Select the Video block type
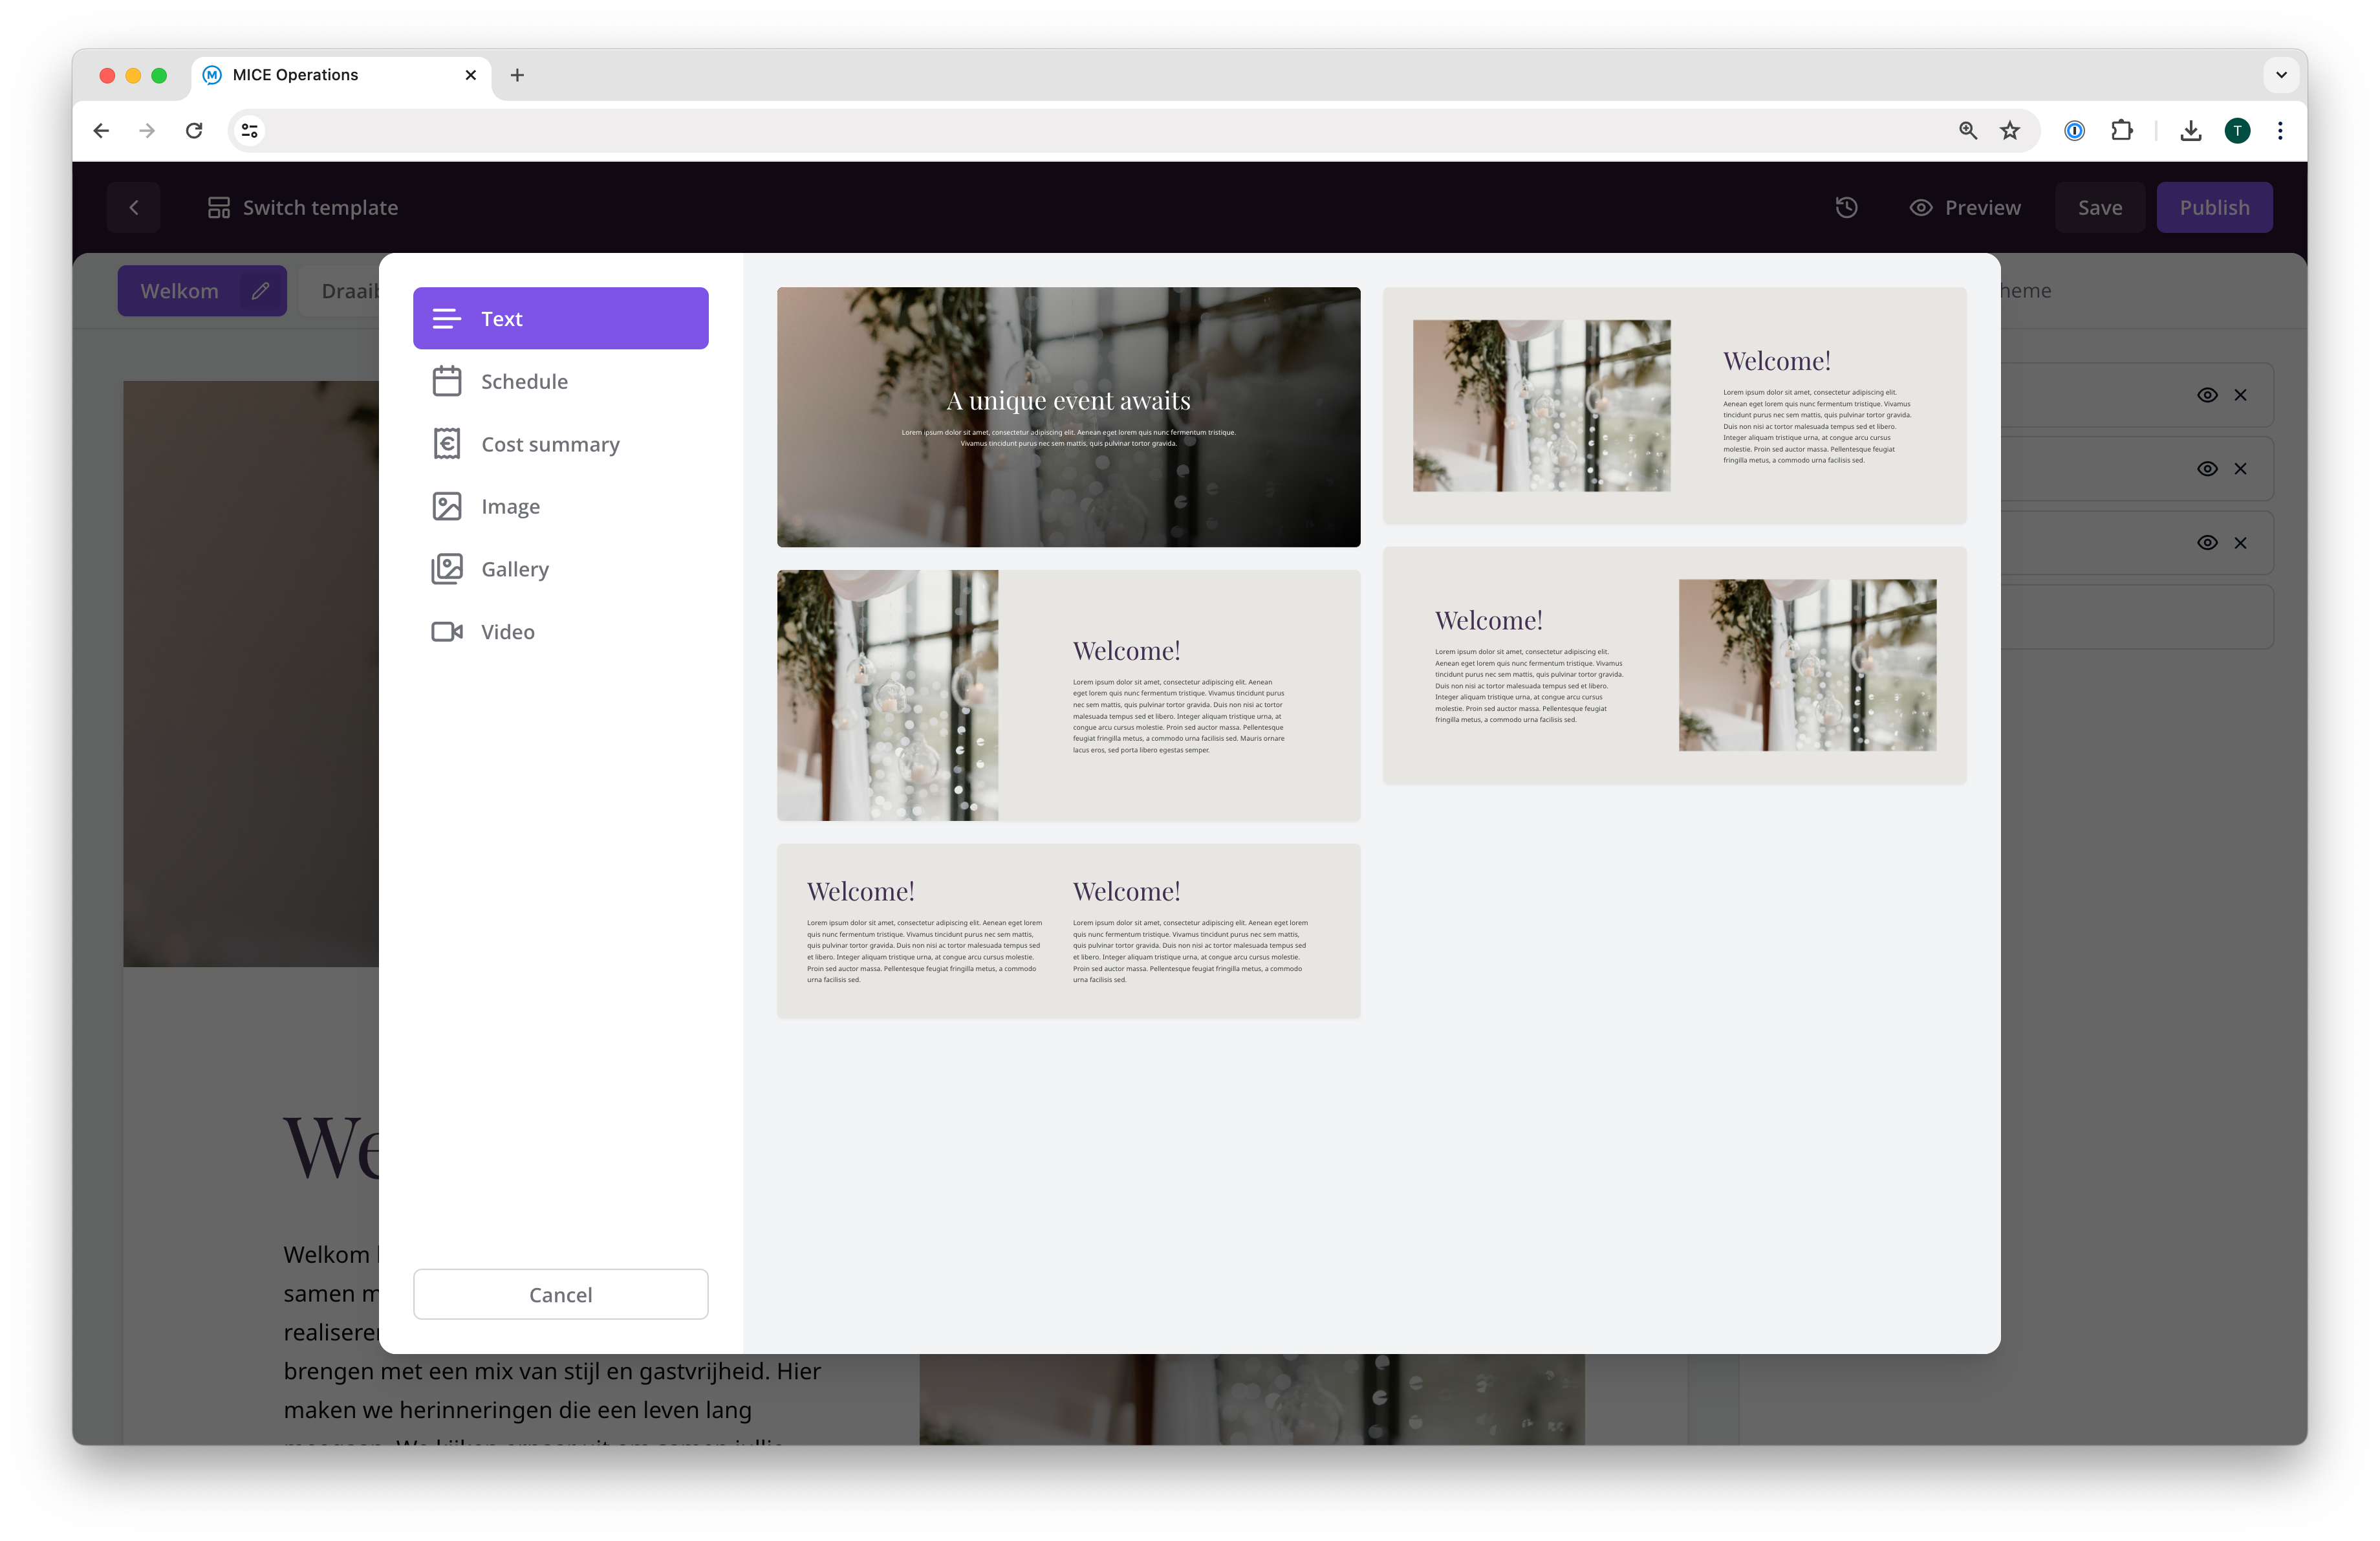This screenshot has width=2380, height=1541. tap(507, 632)
